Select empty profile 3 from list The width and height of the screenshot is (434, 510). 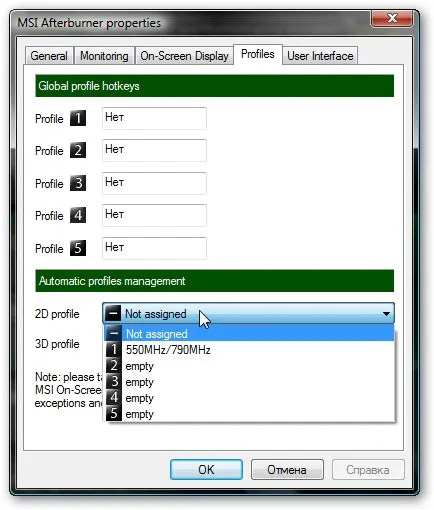click(249, 382)
